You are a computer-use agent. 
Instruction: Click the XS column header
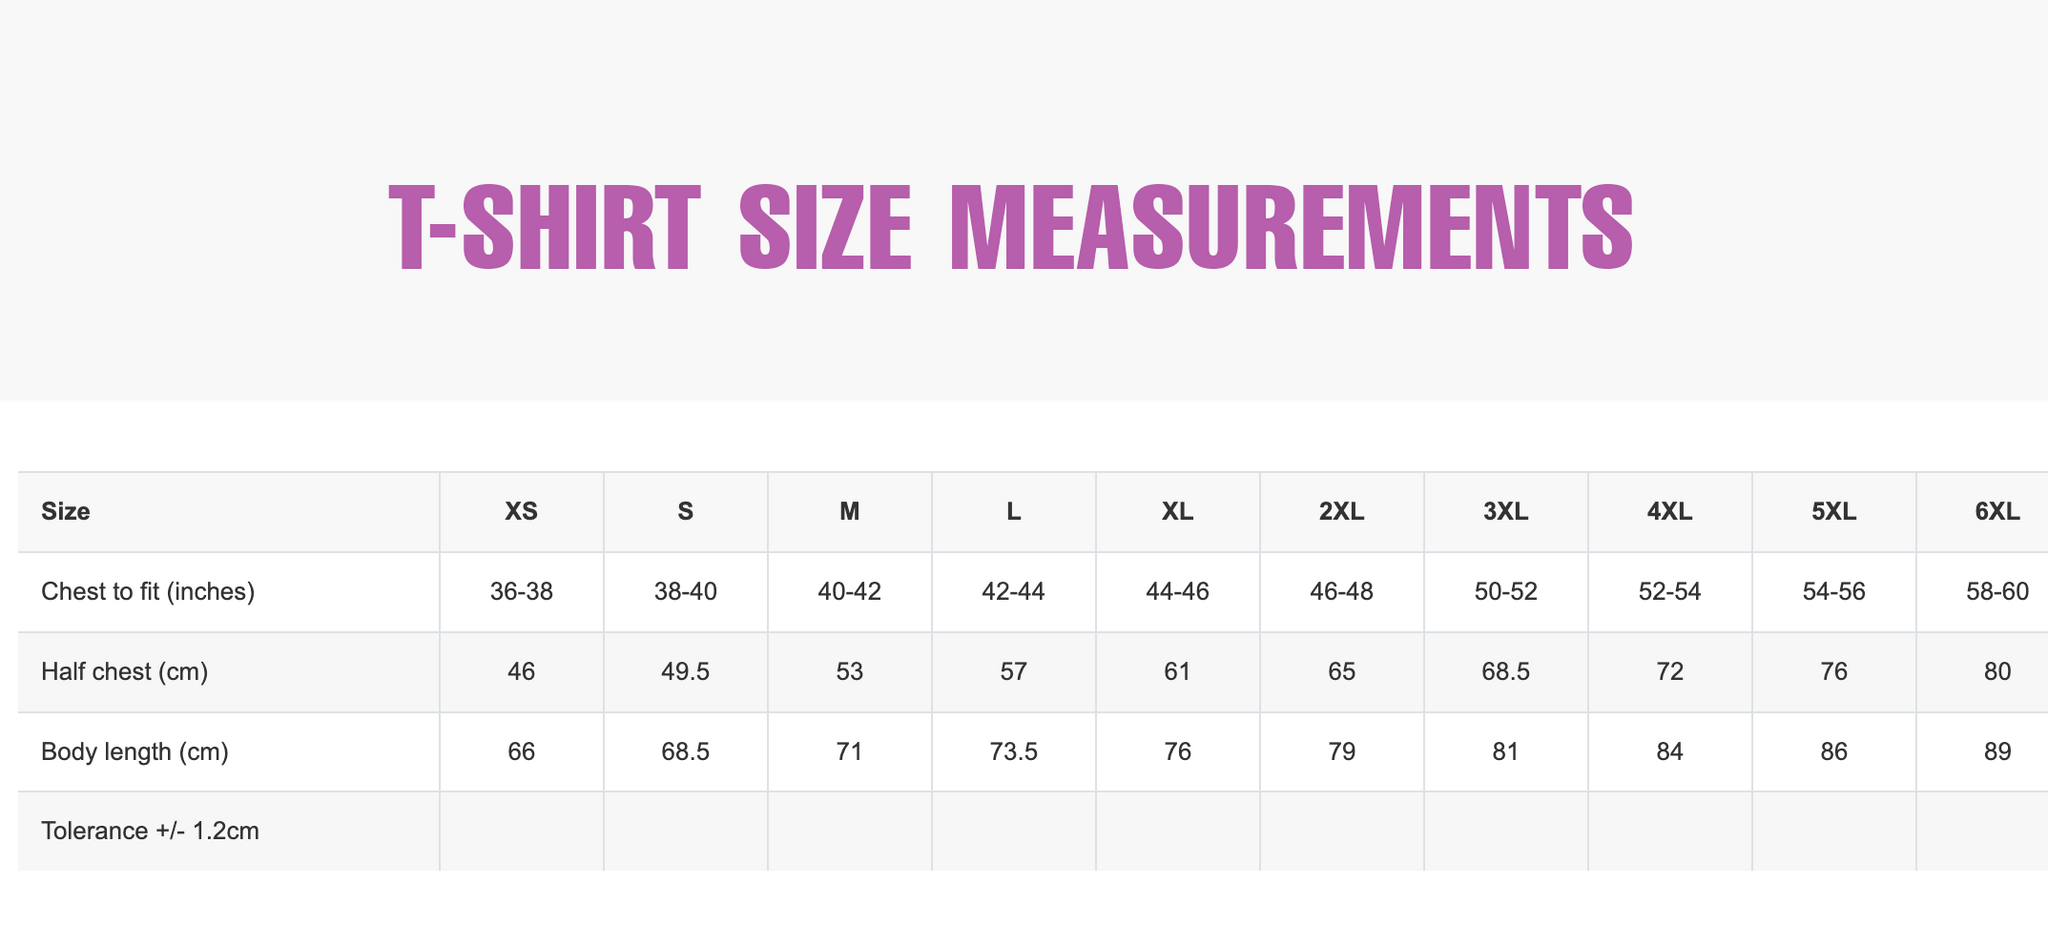521,512
